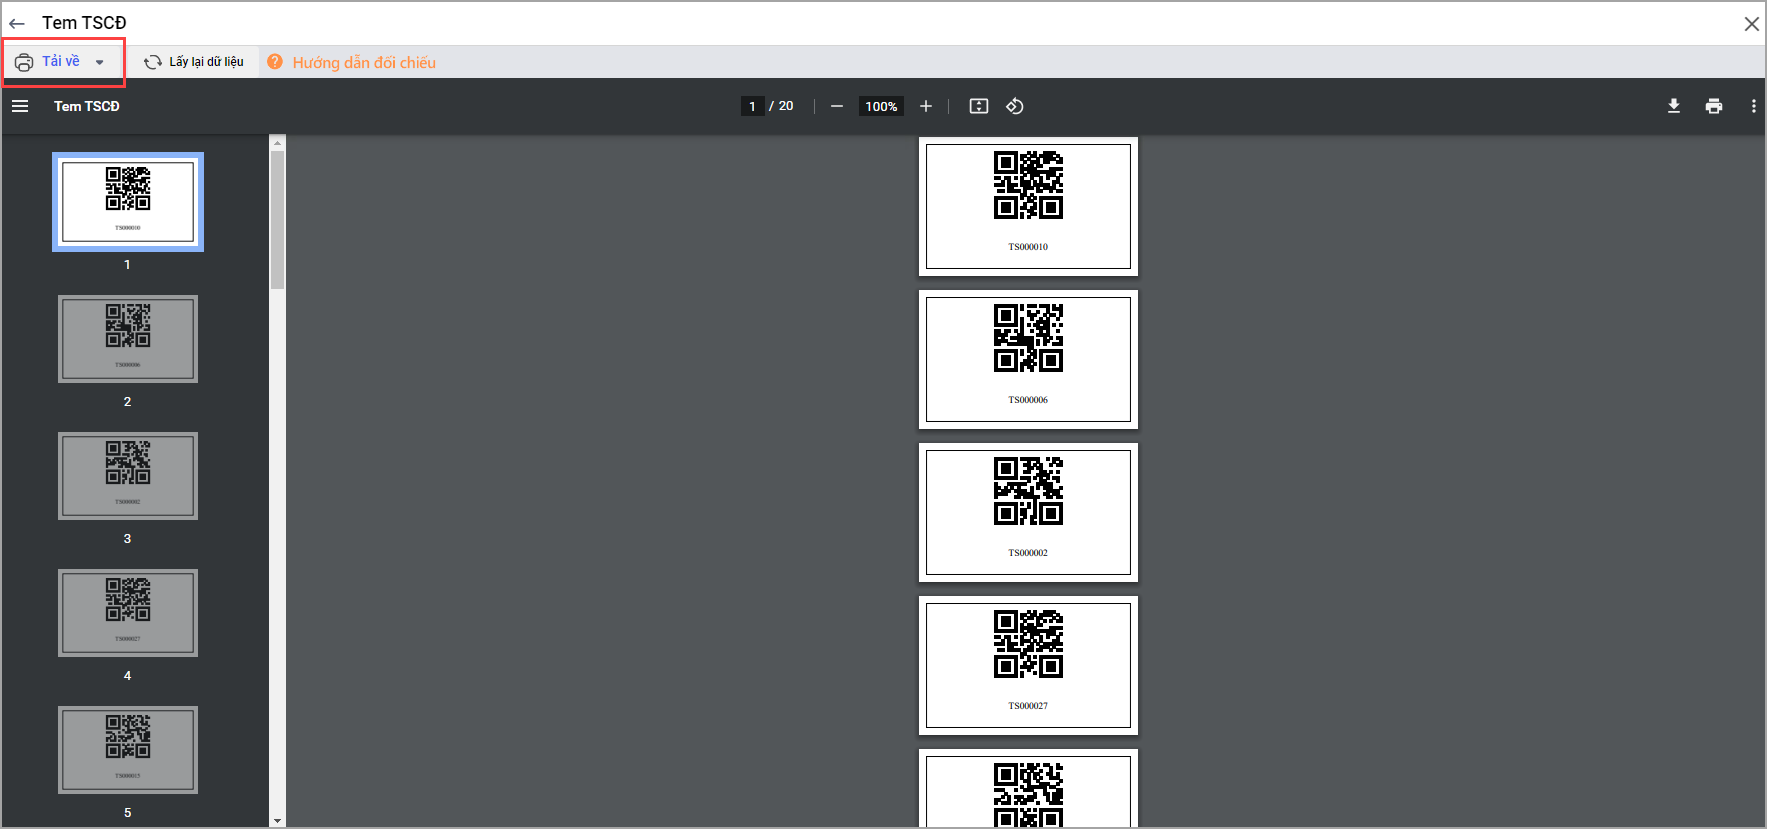This screenshot has width=1767, height=829.
Task: Zoom out with the minus icon
Action: tap(837, 106)
